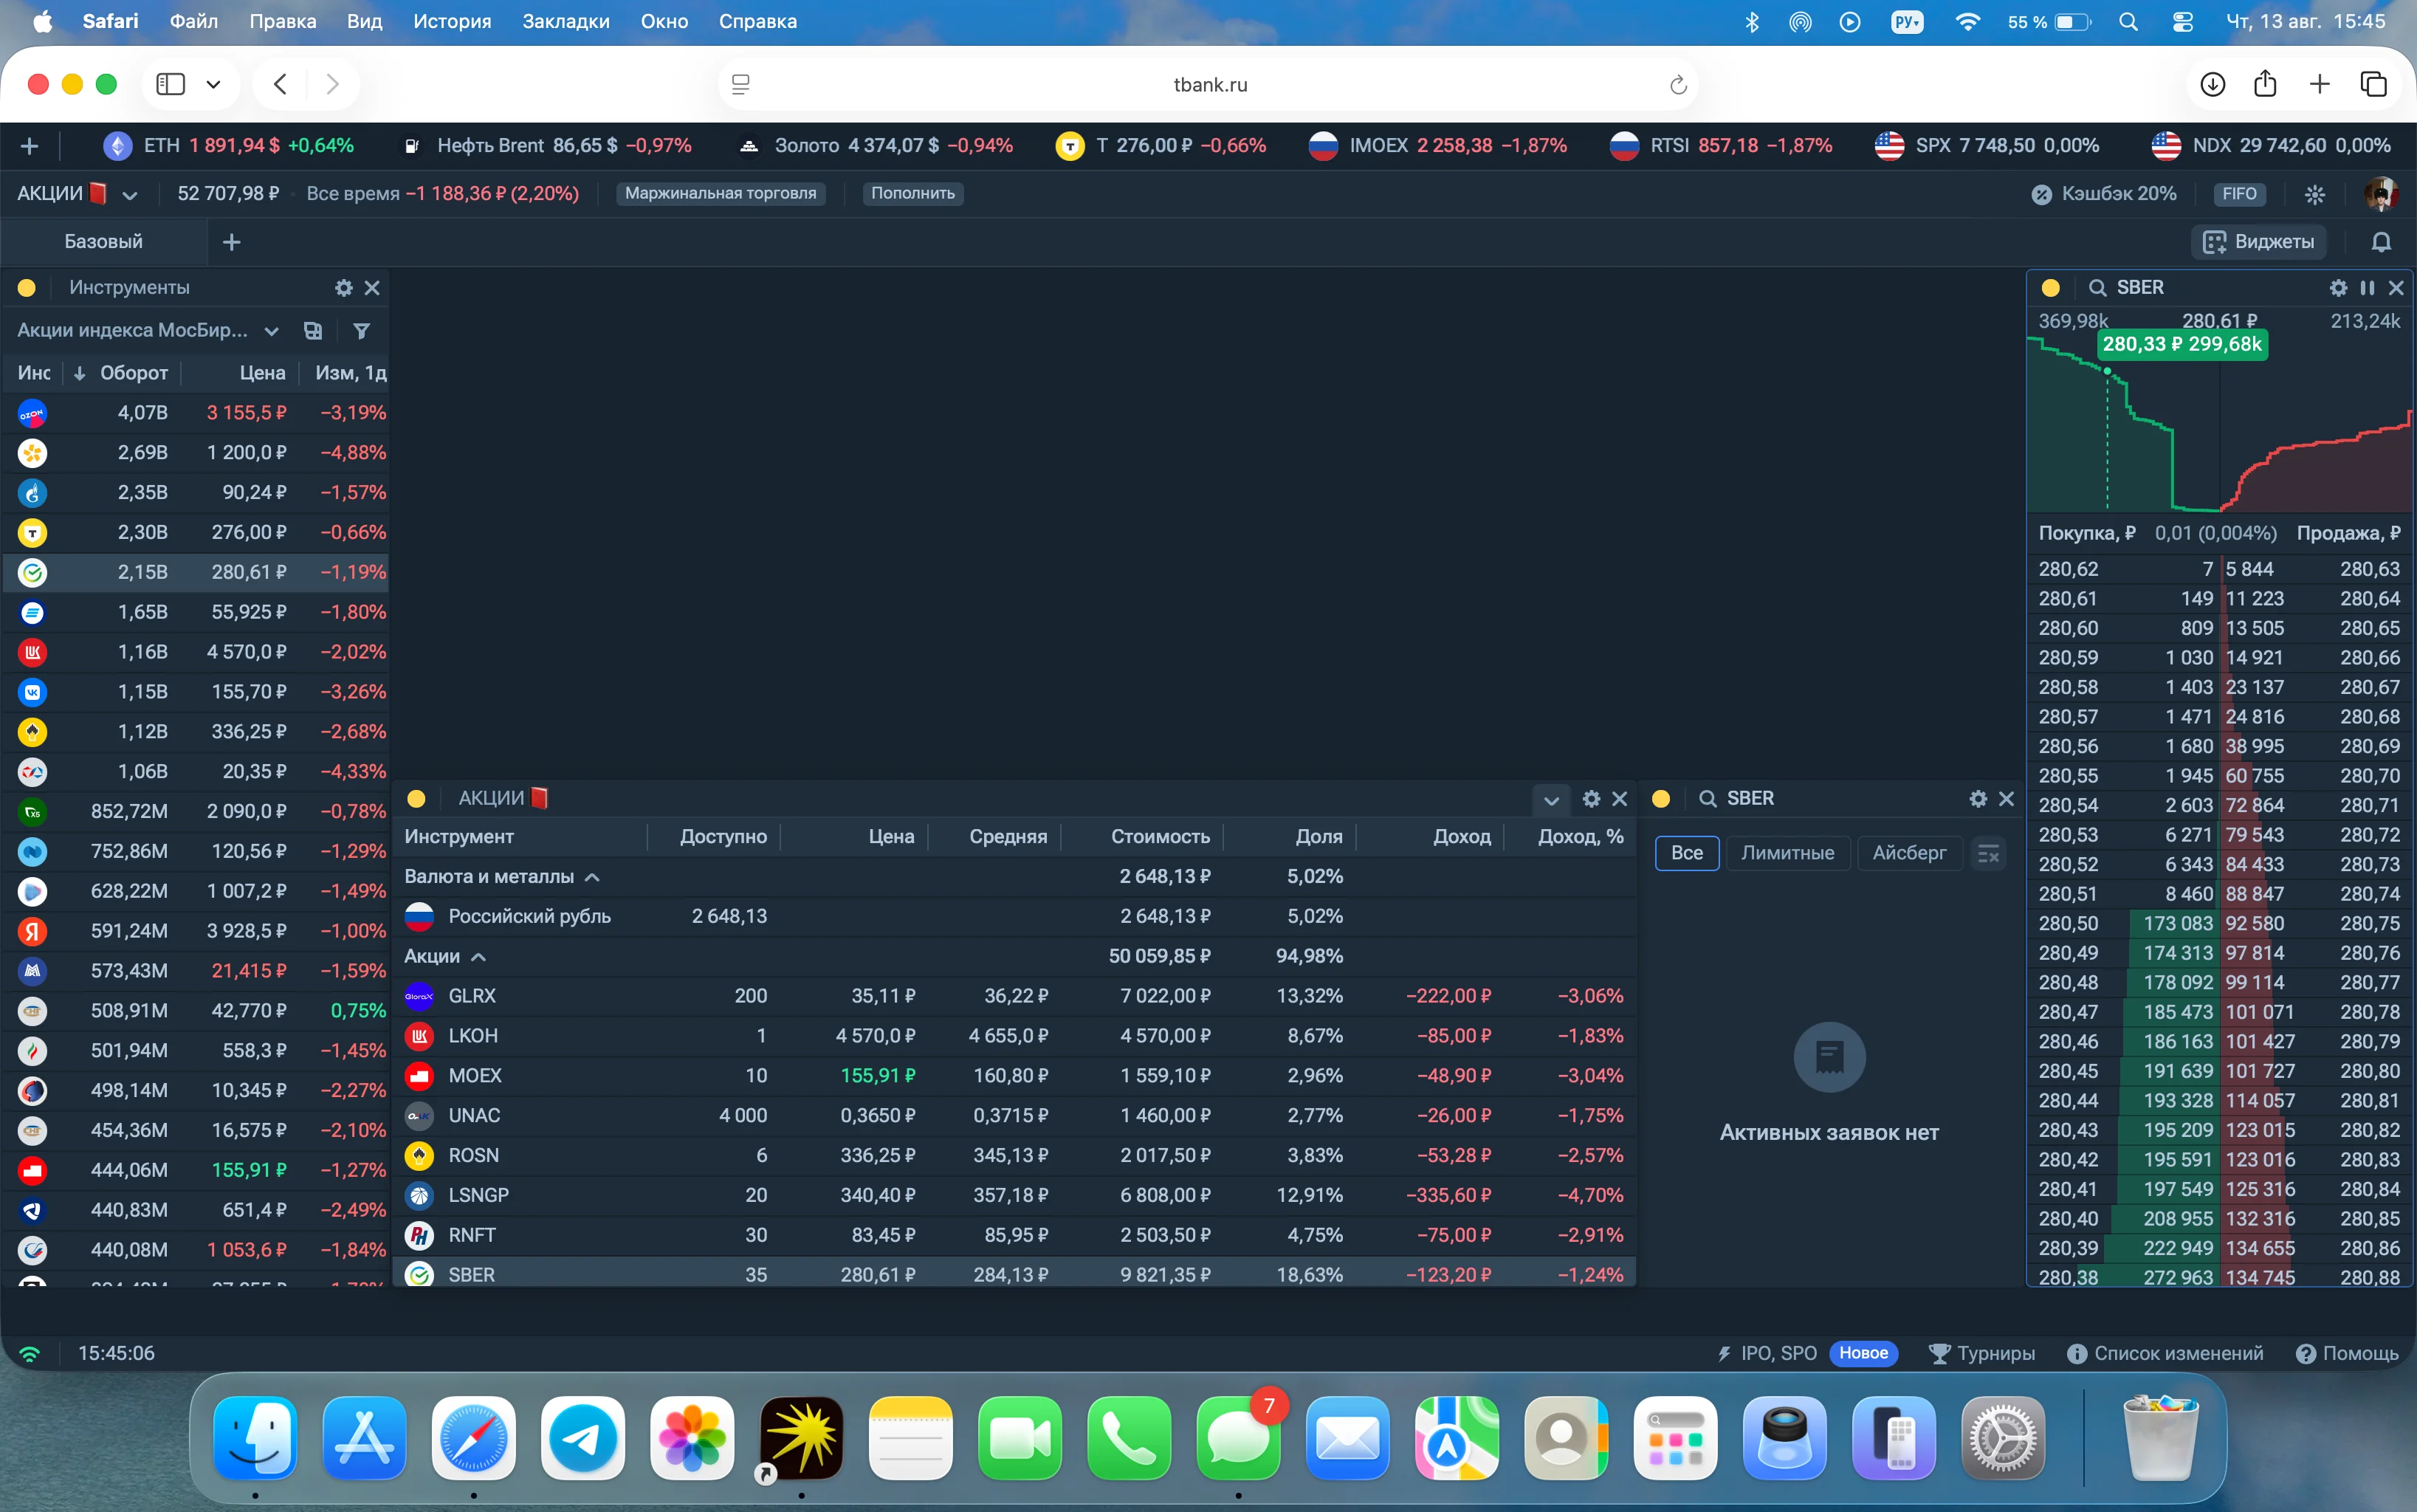The height and width of the screenshot is (1512, 2417).
Task: Toggle the FIFO mode badge
Action: [2239, 194]
